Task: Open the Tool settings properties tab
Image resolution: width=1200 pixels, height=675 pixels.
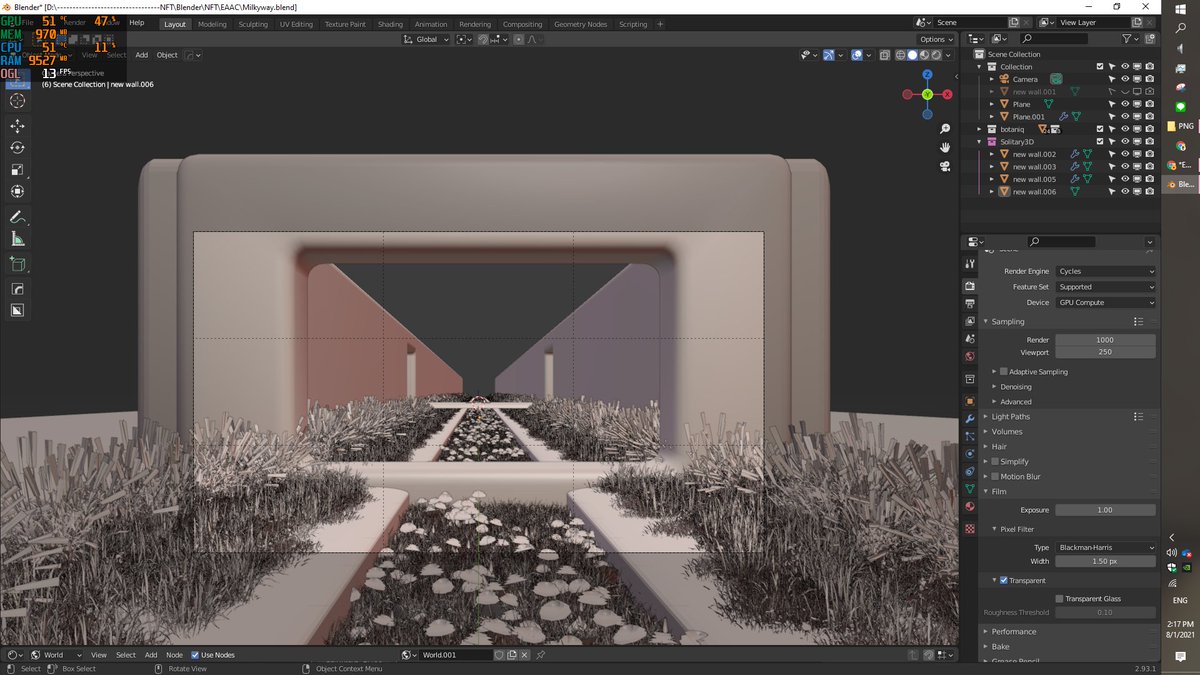Action: 969,264
